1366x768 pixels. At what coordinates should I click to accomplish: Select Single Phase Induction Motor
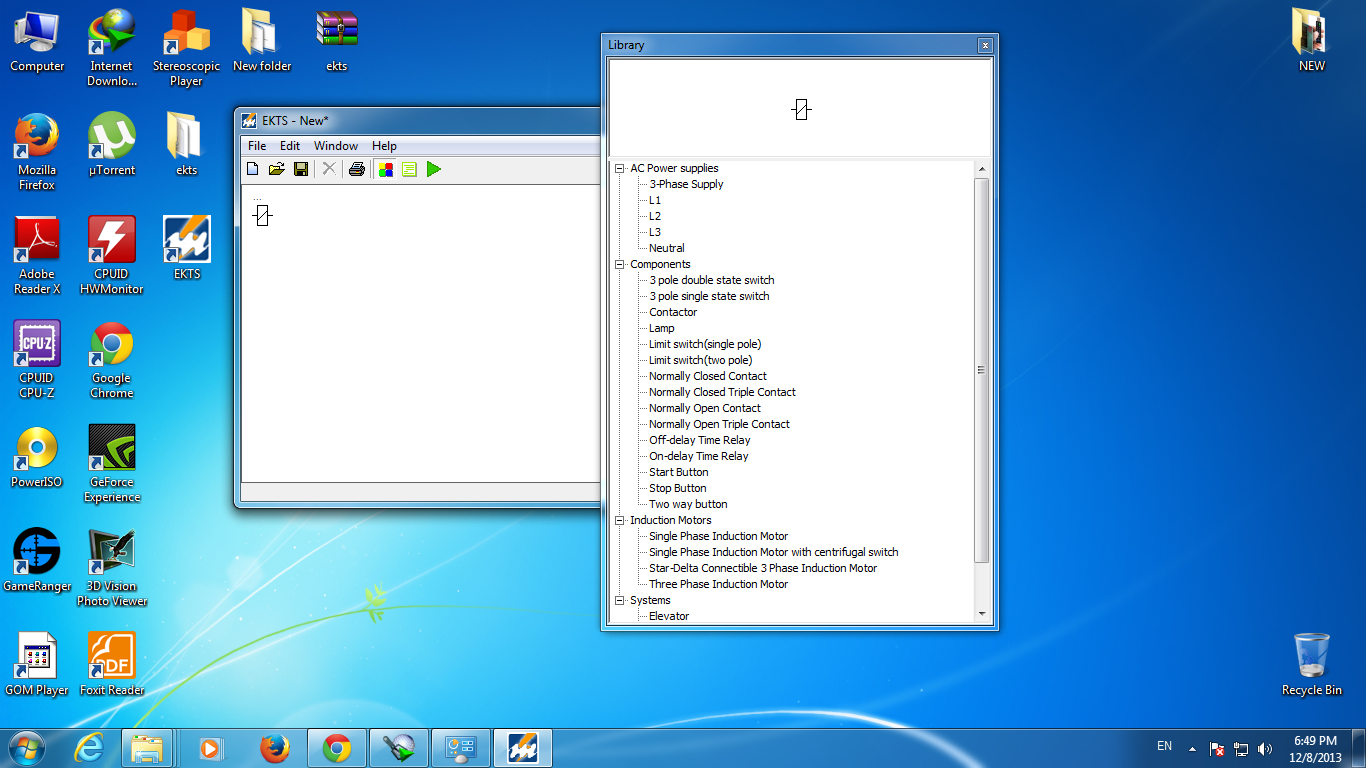719,536
